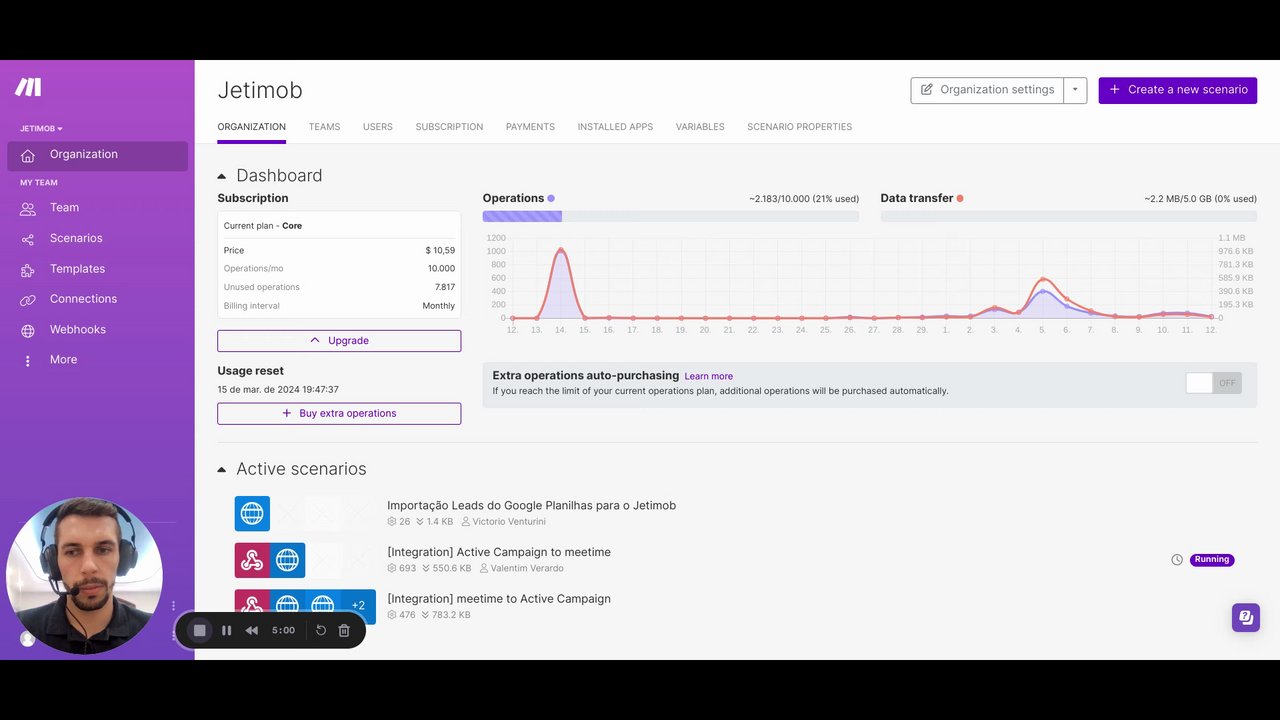This screenshot has width=1280, height=720.
Task: Click Valentim Verardo author name
Action: [x=527, y=568]
